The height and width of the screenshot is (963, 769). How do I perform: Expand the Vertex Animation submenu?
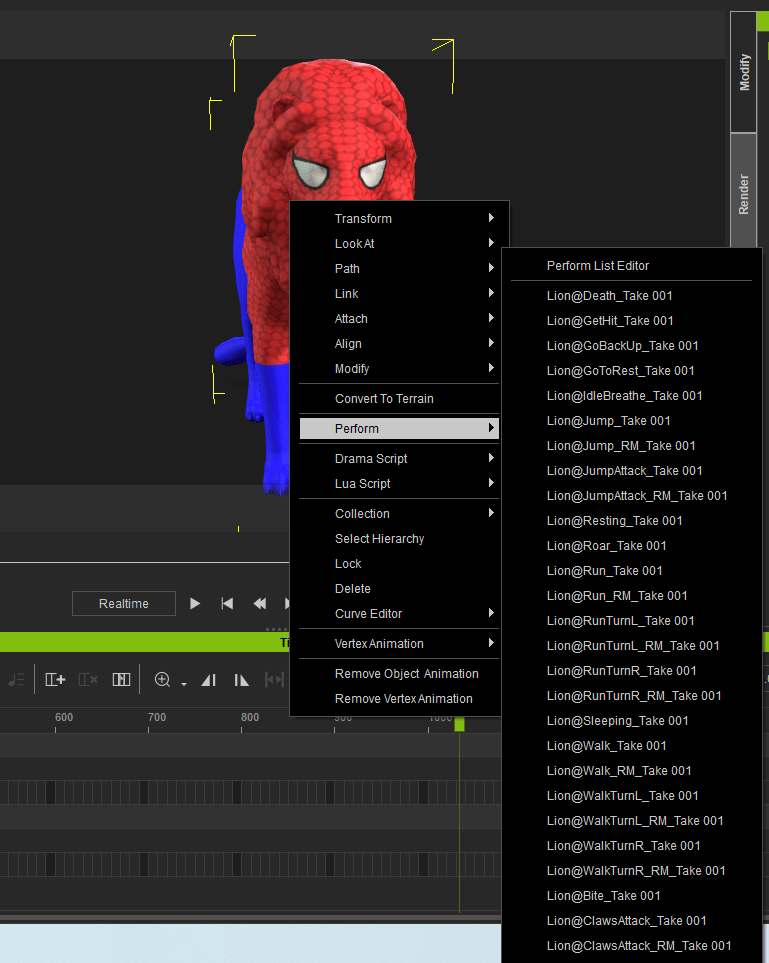coord(399,644)
